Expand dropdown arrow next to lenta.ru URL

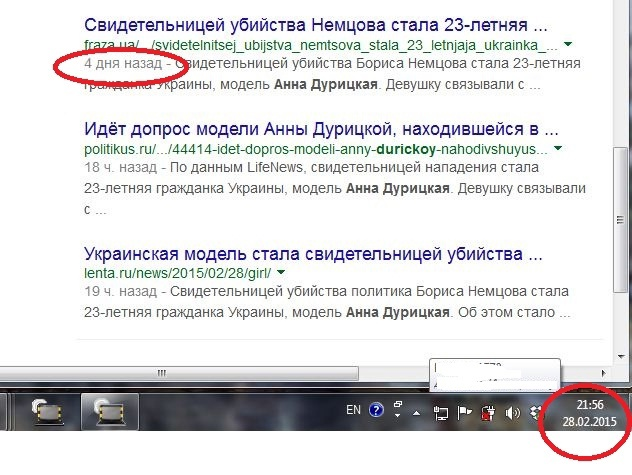pos(281,272)
